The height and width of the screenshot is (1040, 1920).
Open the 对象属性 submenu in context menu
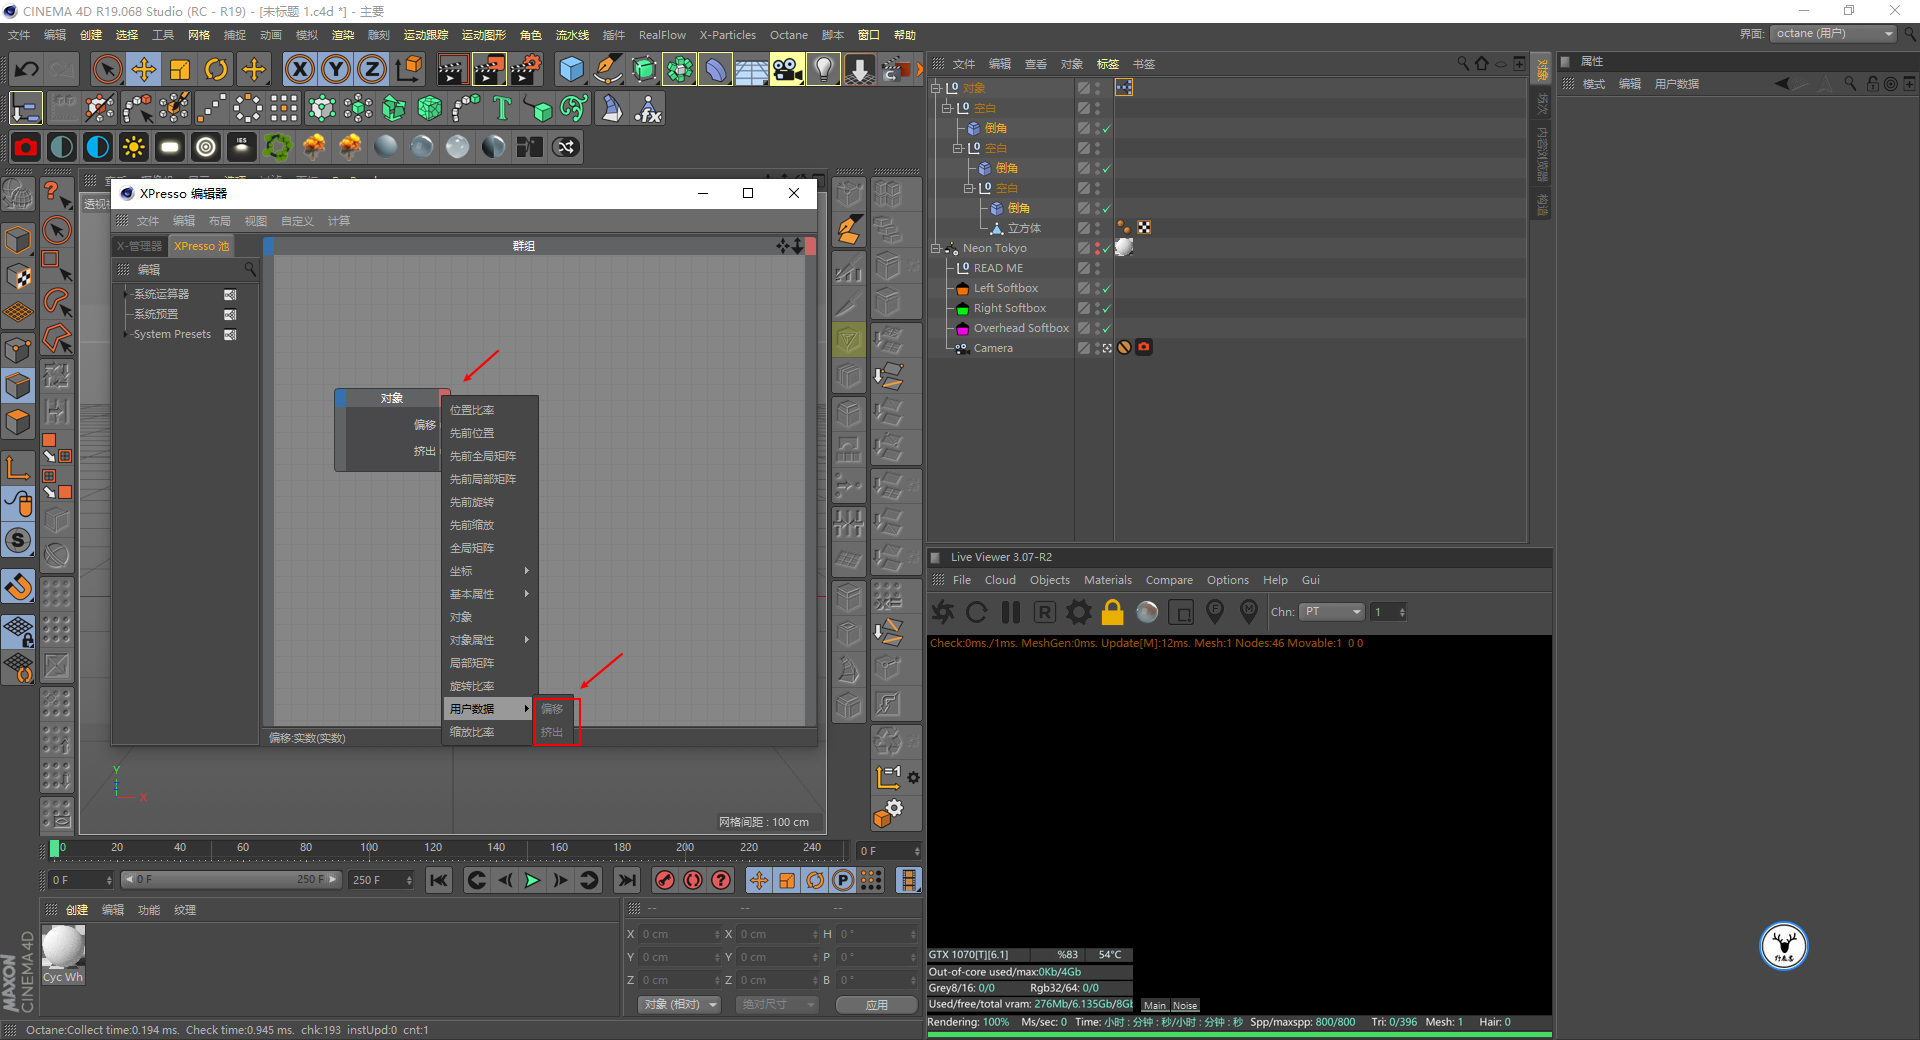pyautogui.click(x=490, y=640)
